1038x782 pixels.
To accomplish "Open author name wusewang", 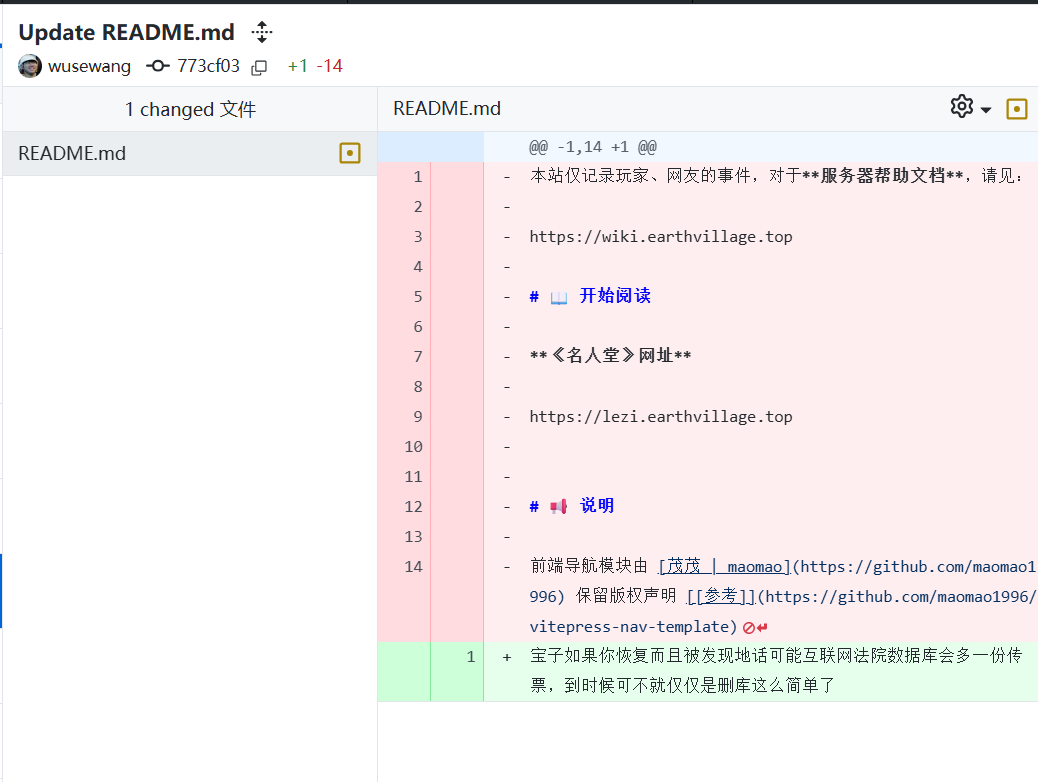I will point(89,66).
